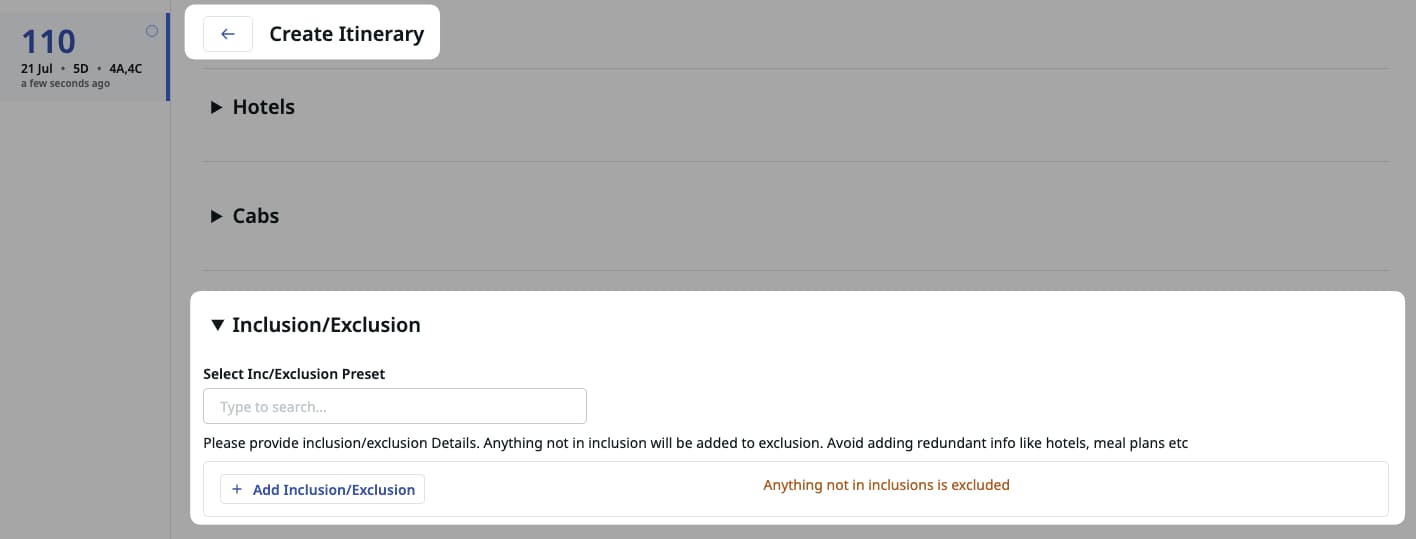Image resolution: width=1416 pixels, height=539 pixels.
Task: Click the plus icon before Add Inclusion/Exclusion
Action: pyautogui.click(x=237, y=490)
